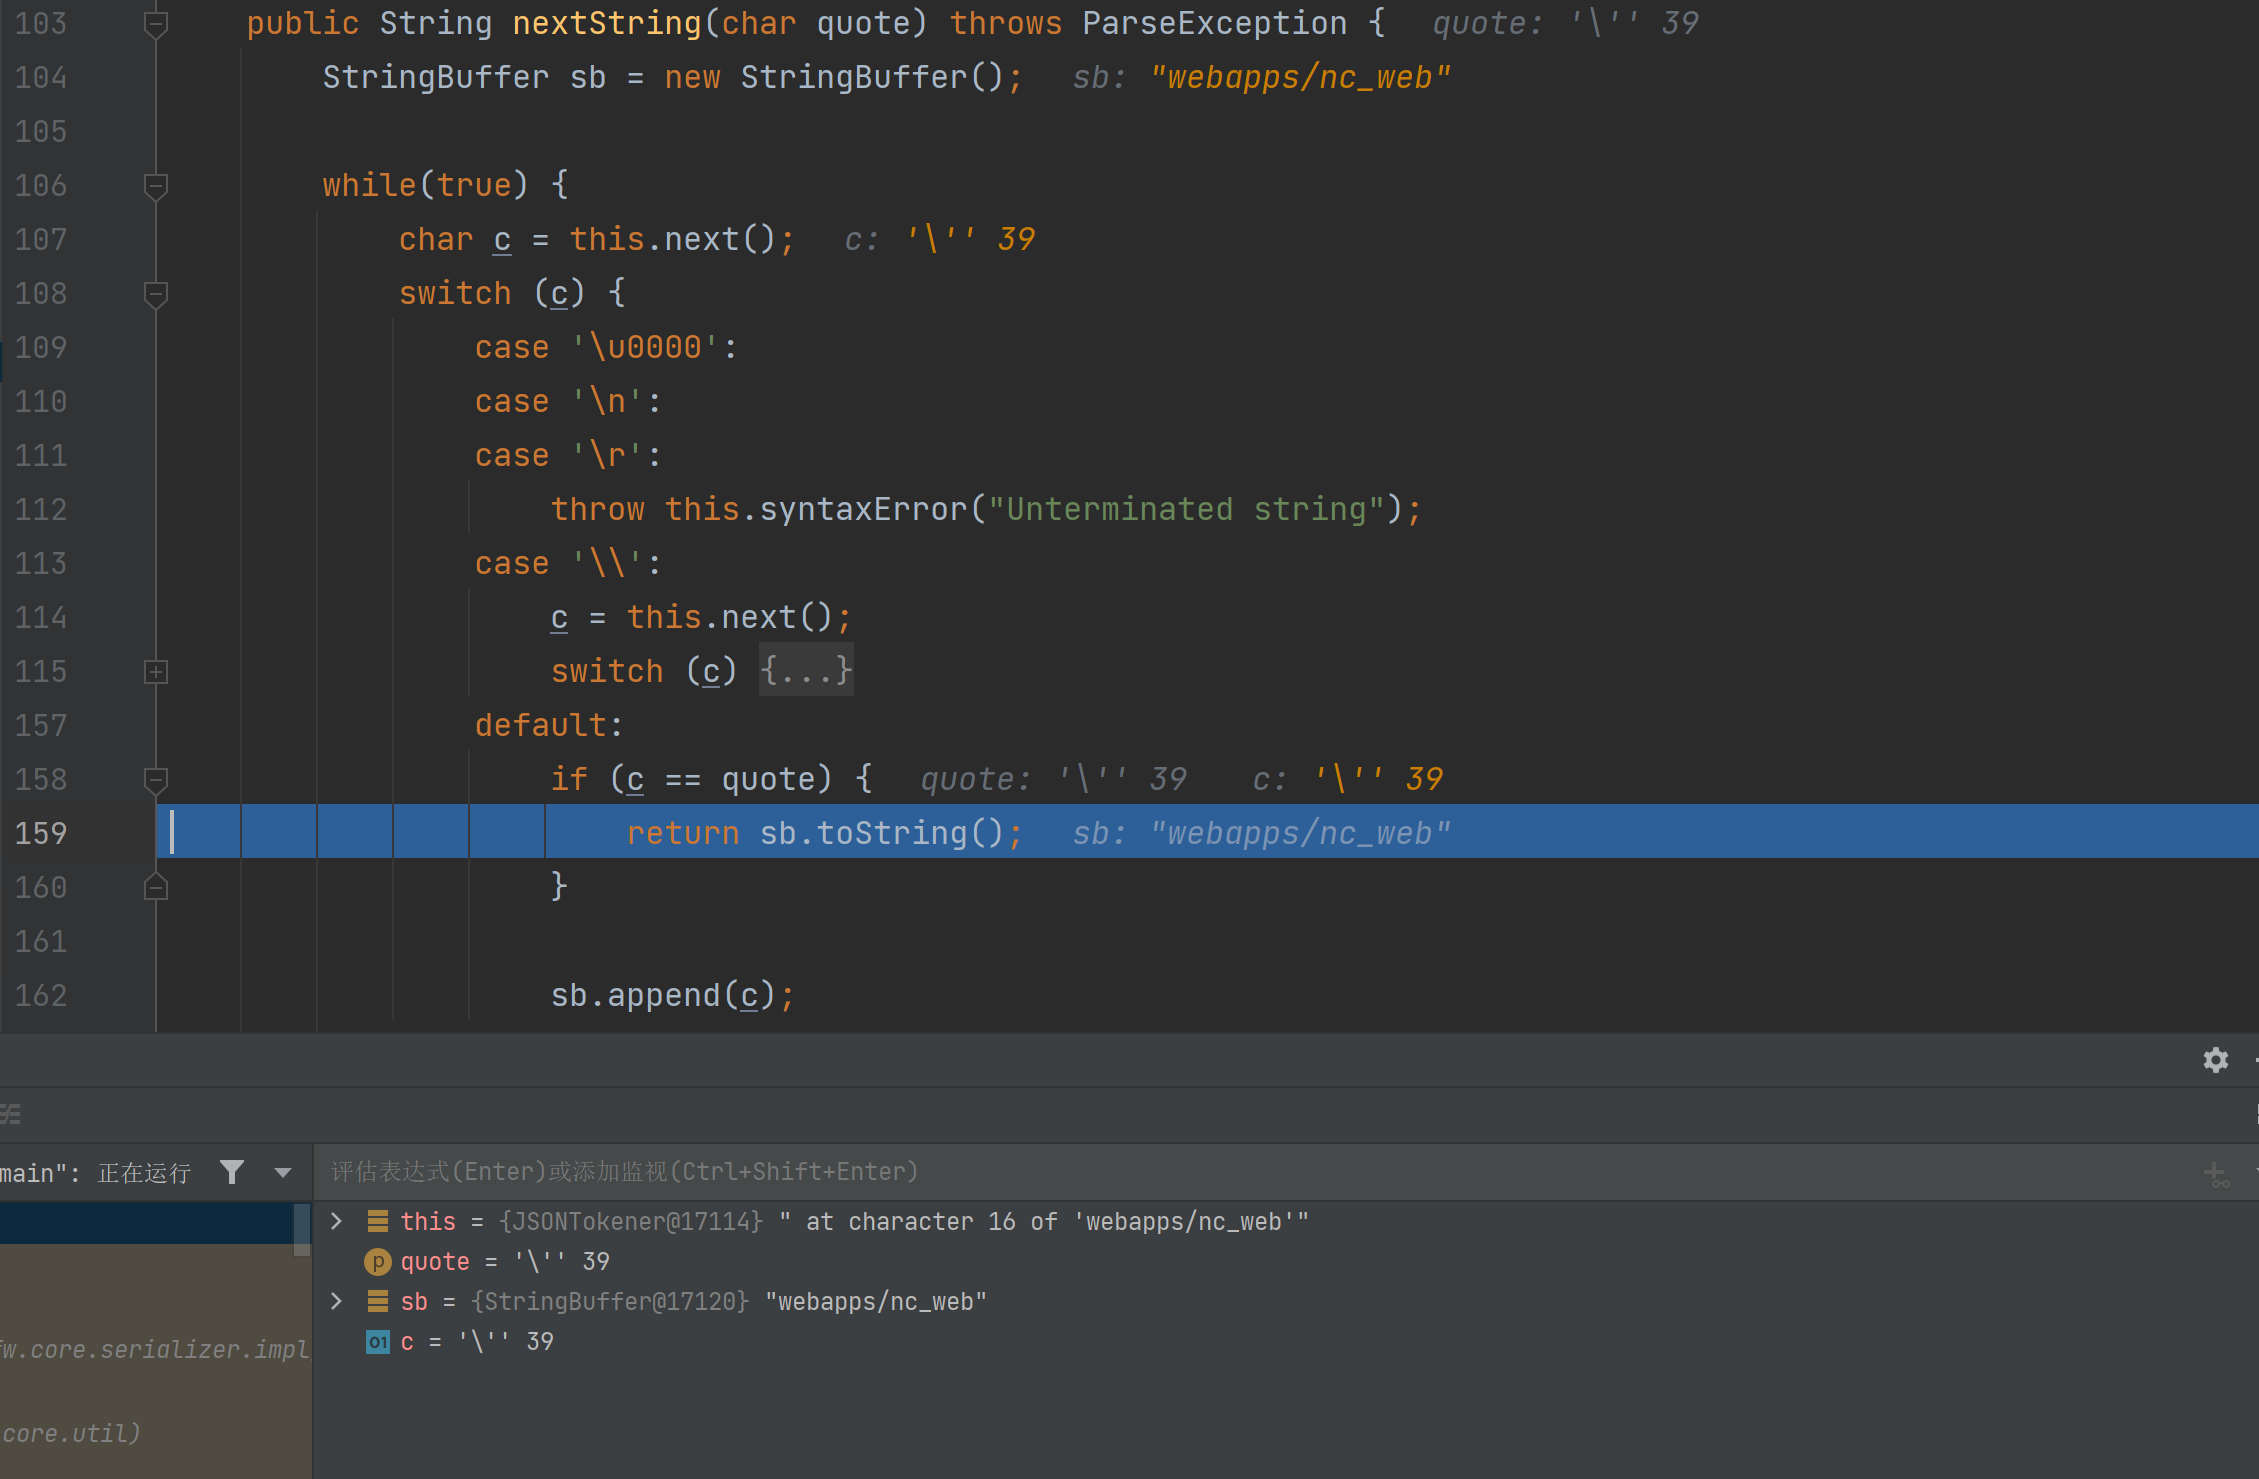The height and width of the screenshot is (1479, 2259).
Task: Collapse the while(true) loop fold marker
Action: point(155,186)
